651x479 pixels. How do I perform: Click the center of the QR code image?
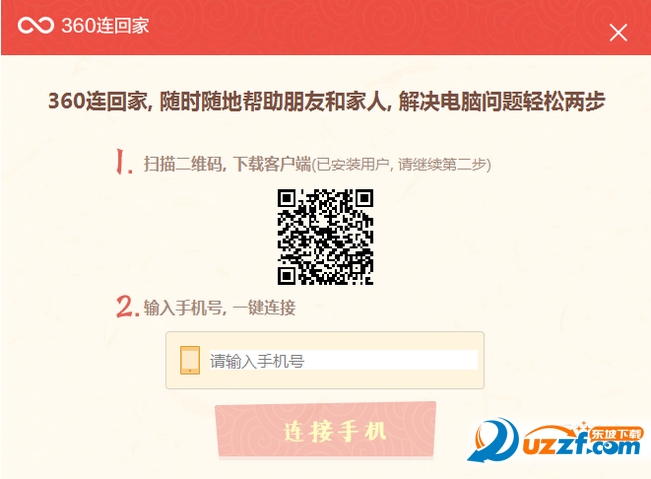(326, 237)
